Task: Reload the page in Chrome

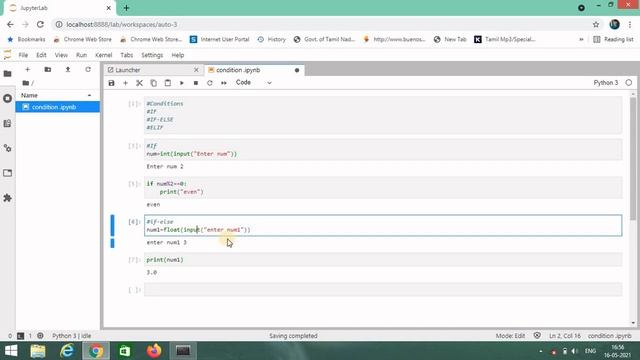Action: point(40,24)
